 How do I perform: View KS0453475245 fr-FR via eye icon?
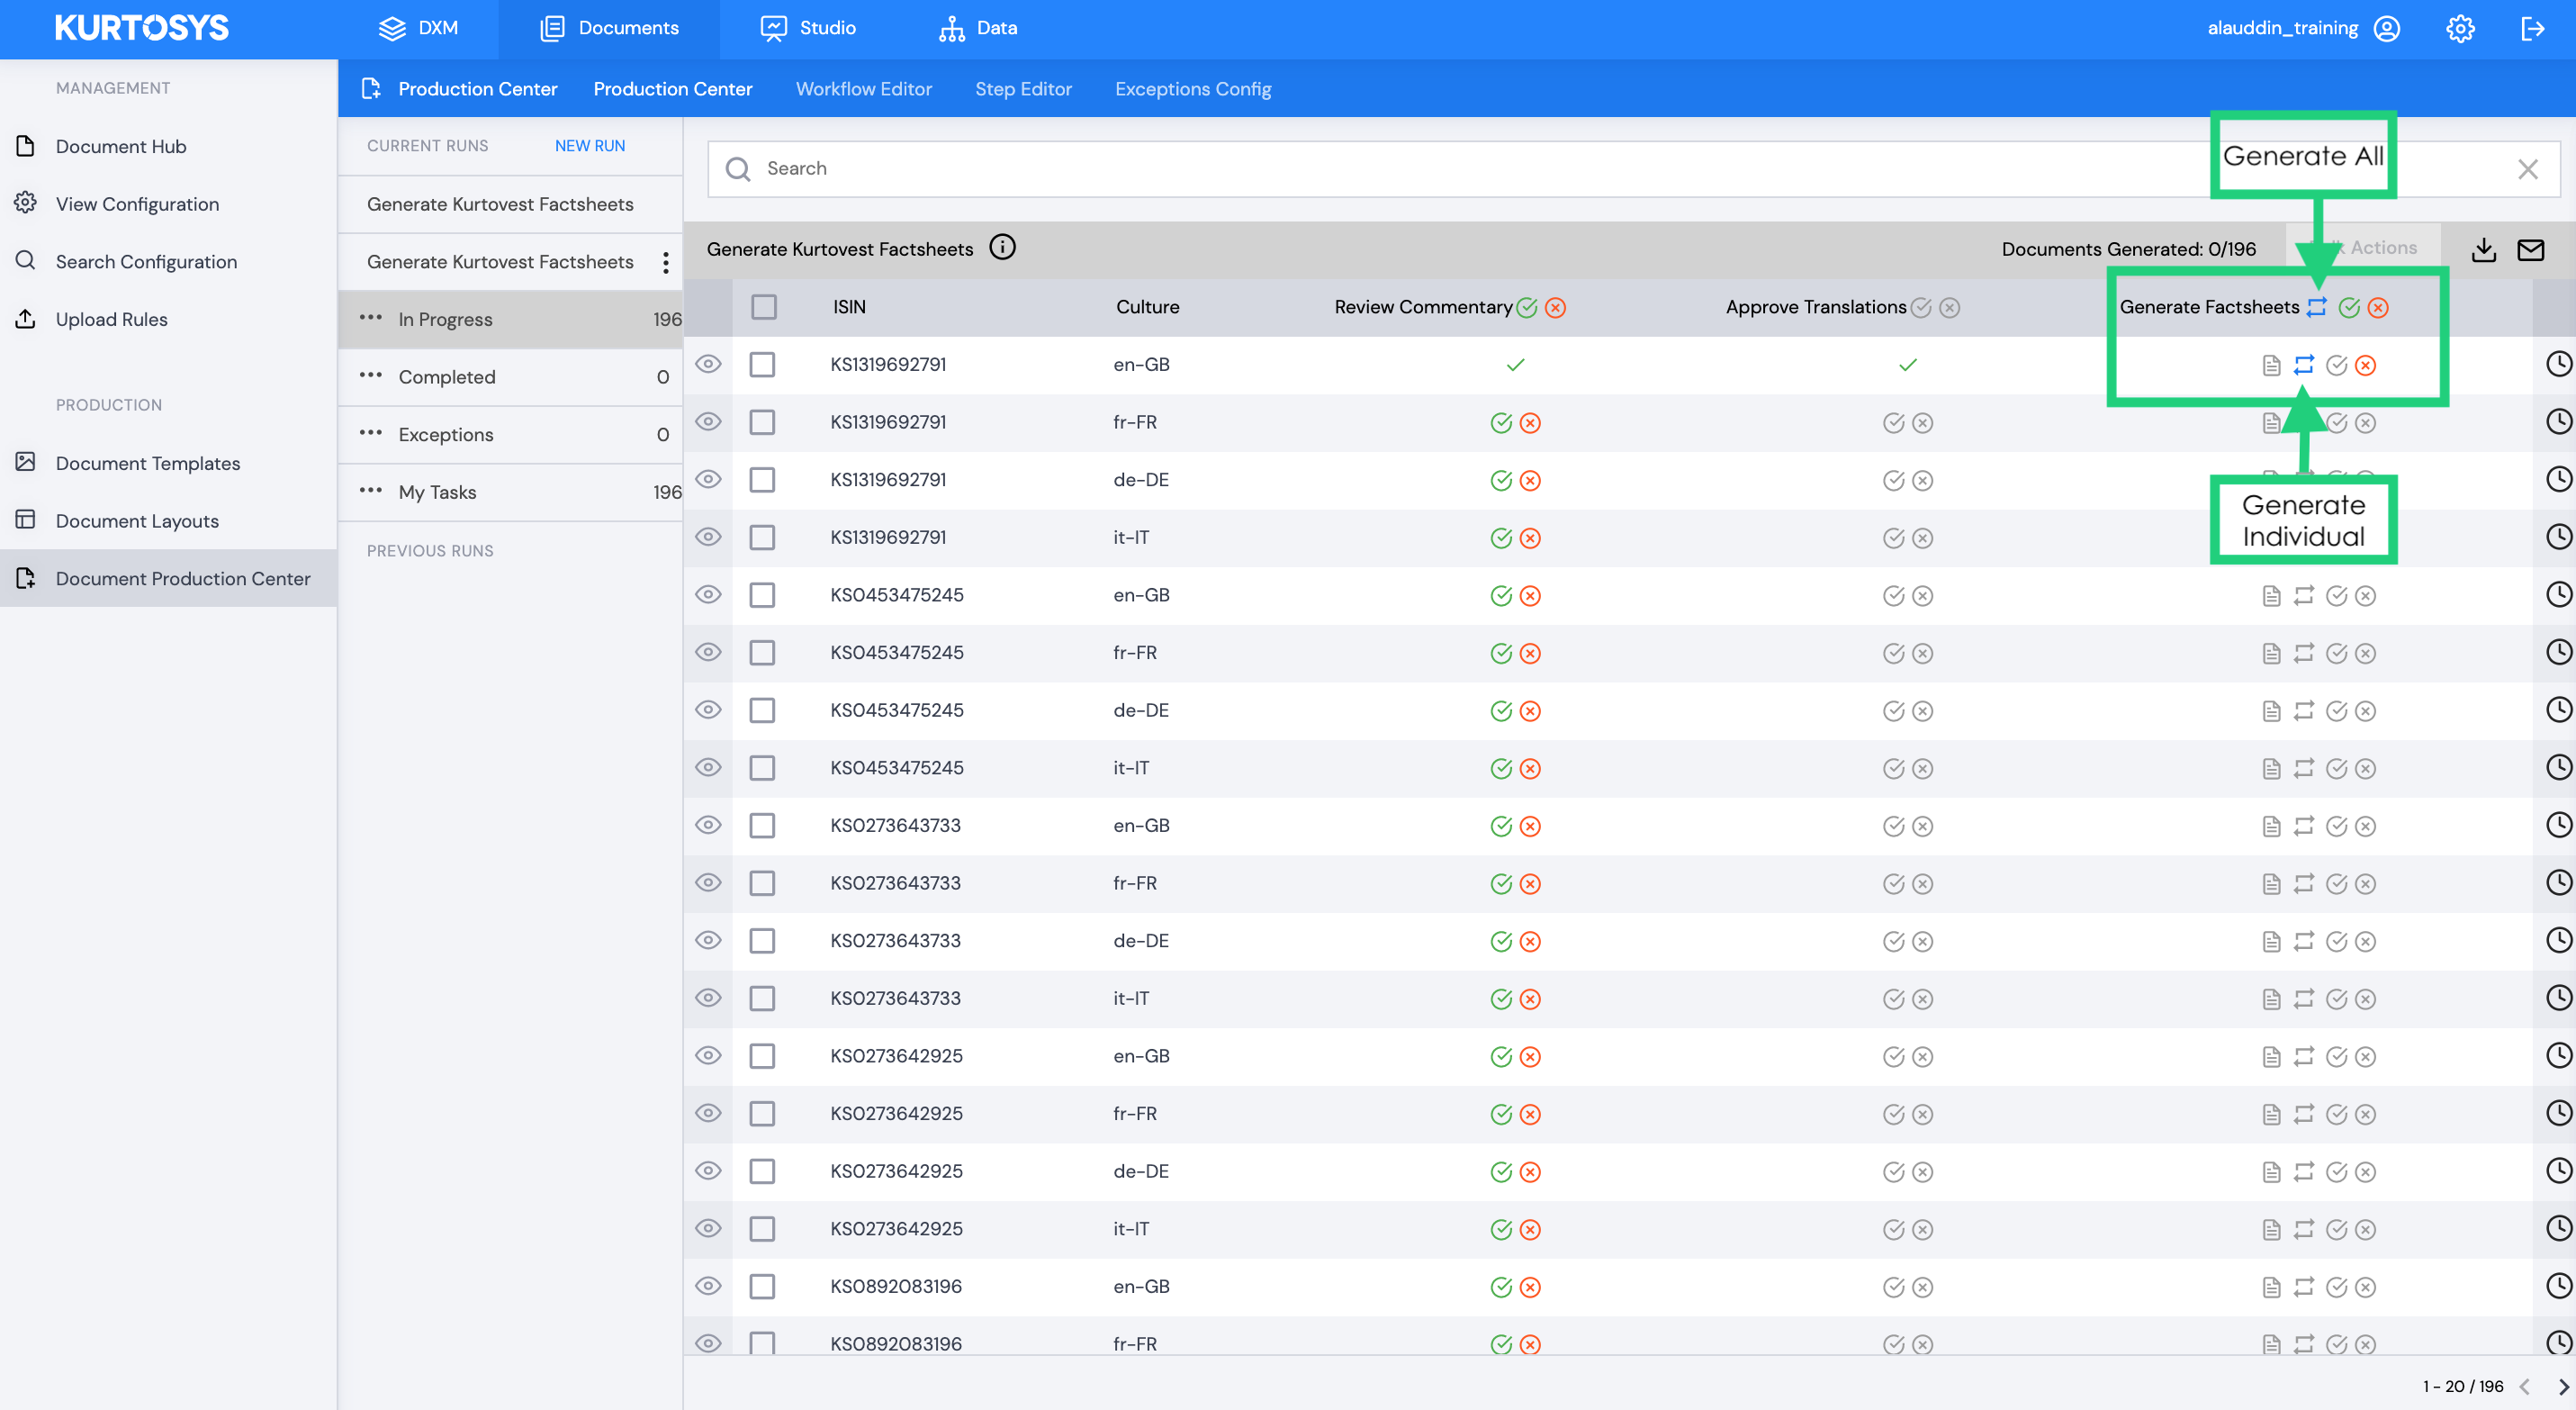(708, 652)
